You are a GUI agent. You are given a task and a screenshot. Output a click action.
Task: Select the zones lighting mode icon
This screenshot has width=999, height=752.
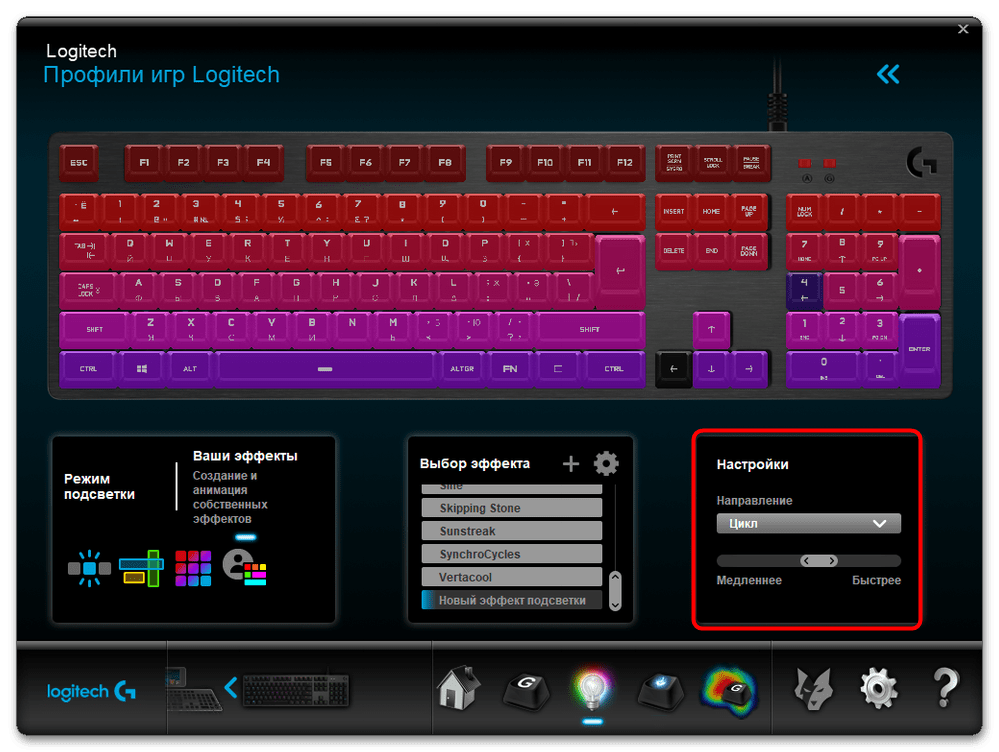tap(140, 567)
